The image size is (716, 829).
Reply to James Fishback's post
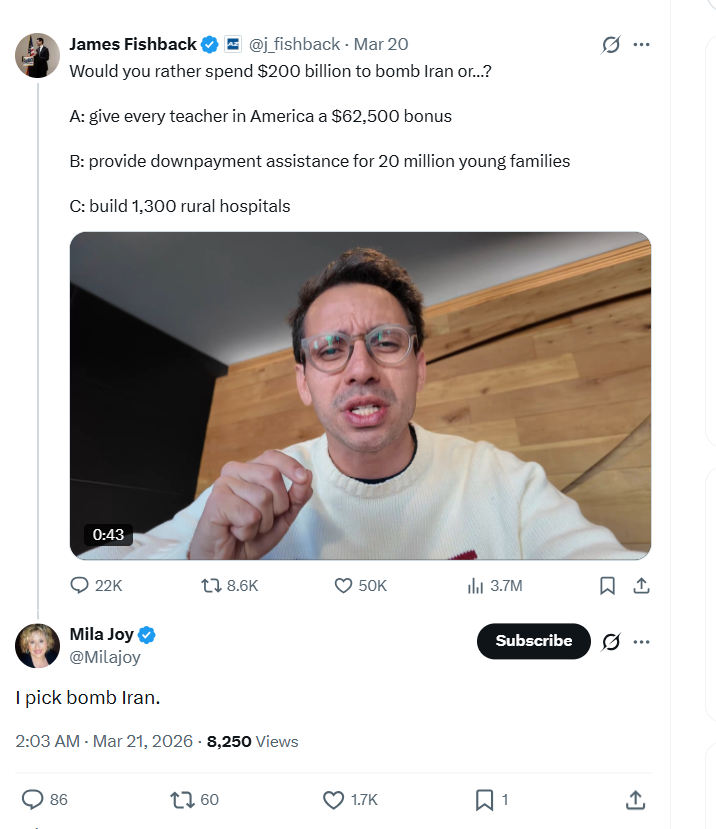click(x=80, y=585)
